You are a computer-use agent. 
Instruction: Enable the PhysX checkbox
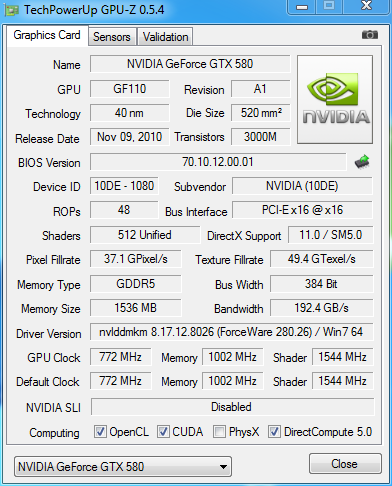[x=219, y=431]
